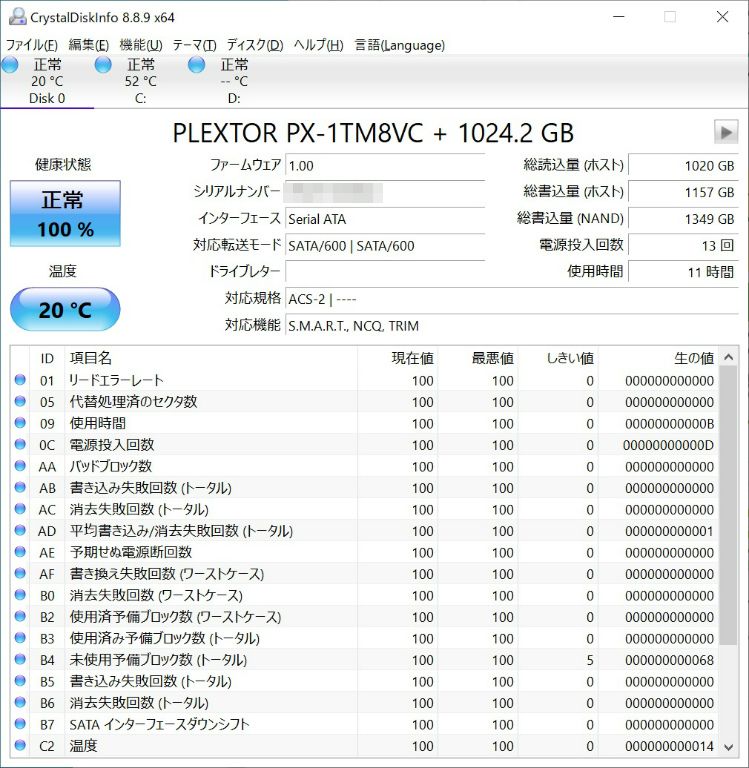Viewport: 749px width, 768px height.
Task: Select the バッドブロック数 row
Action: click(x=364, y=466)
